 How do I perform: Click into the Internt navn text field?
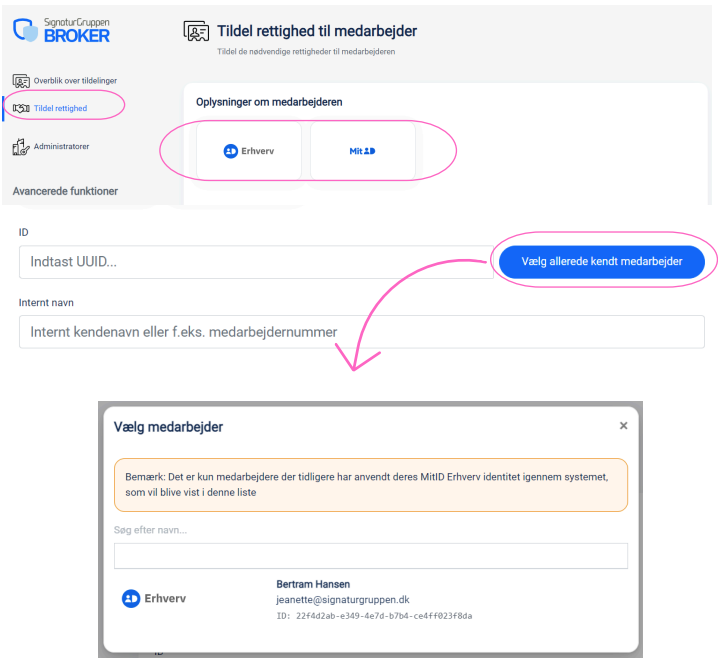click(361, 332)
